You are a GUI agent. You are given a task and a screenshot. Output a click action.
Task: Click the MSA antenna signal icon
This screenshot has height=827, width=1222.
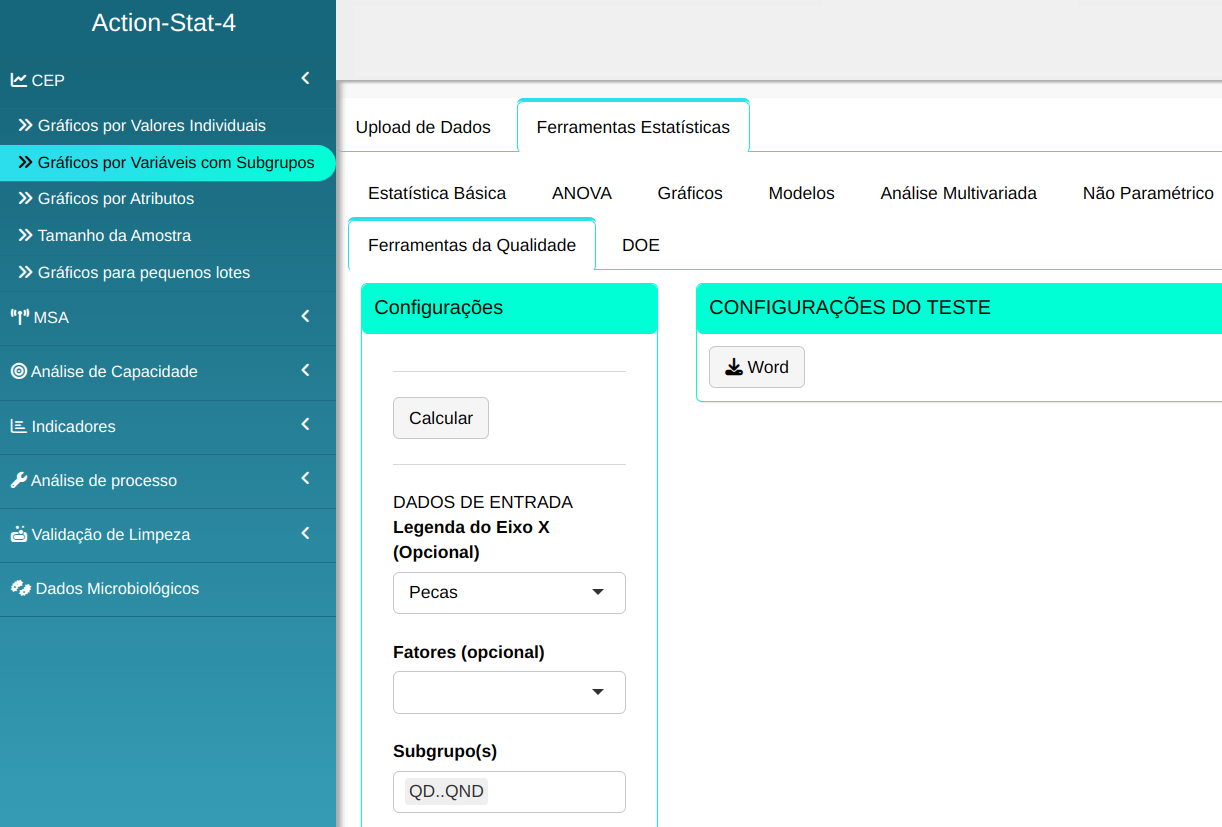click(x=20, y=317)
